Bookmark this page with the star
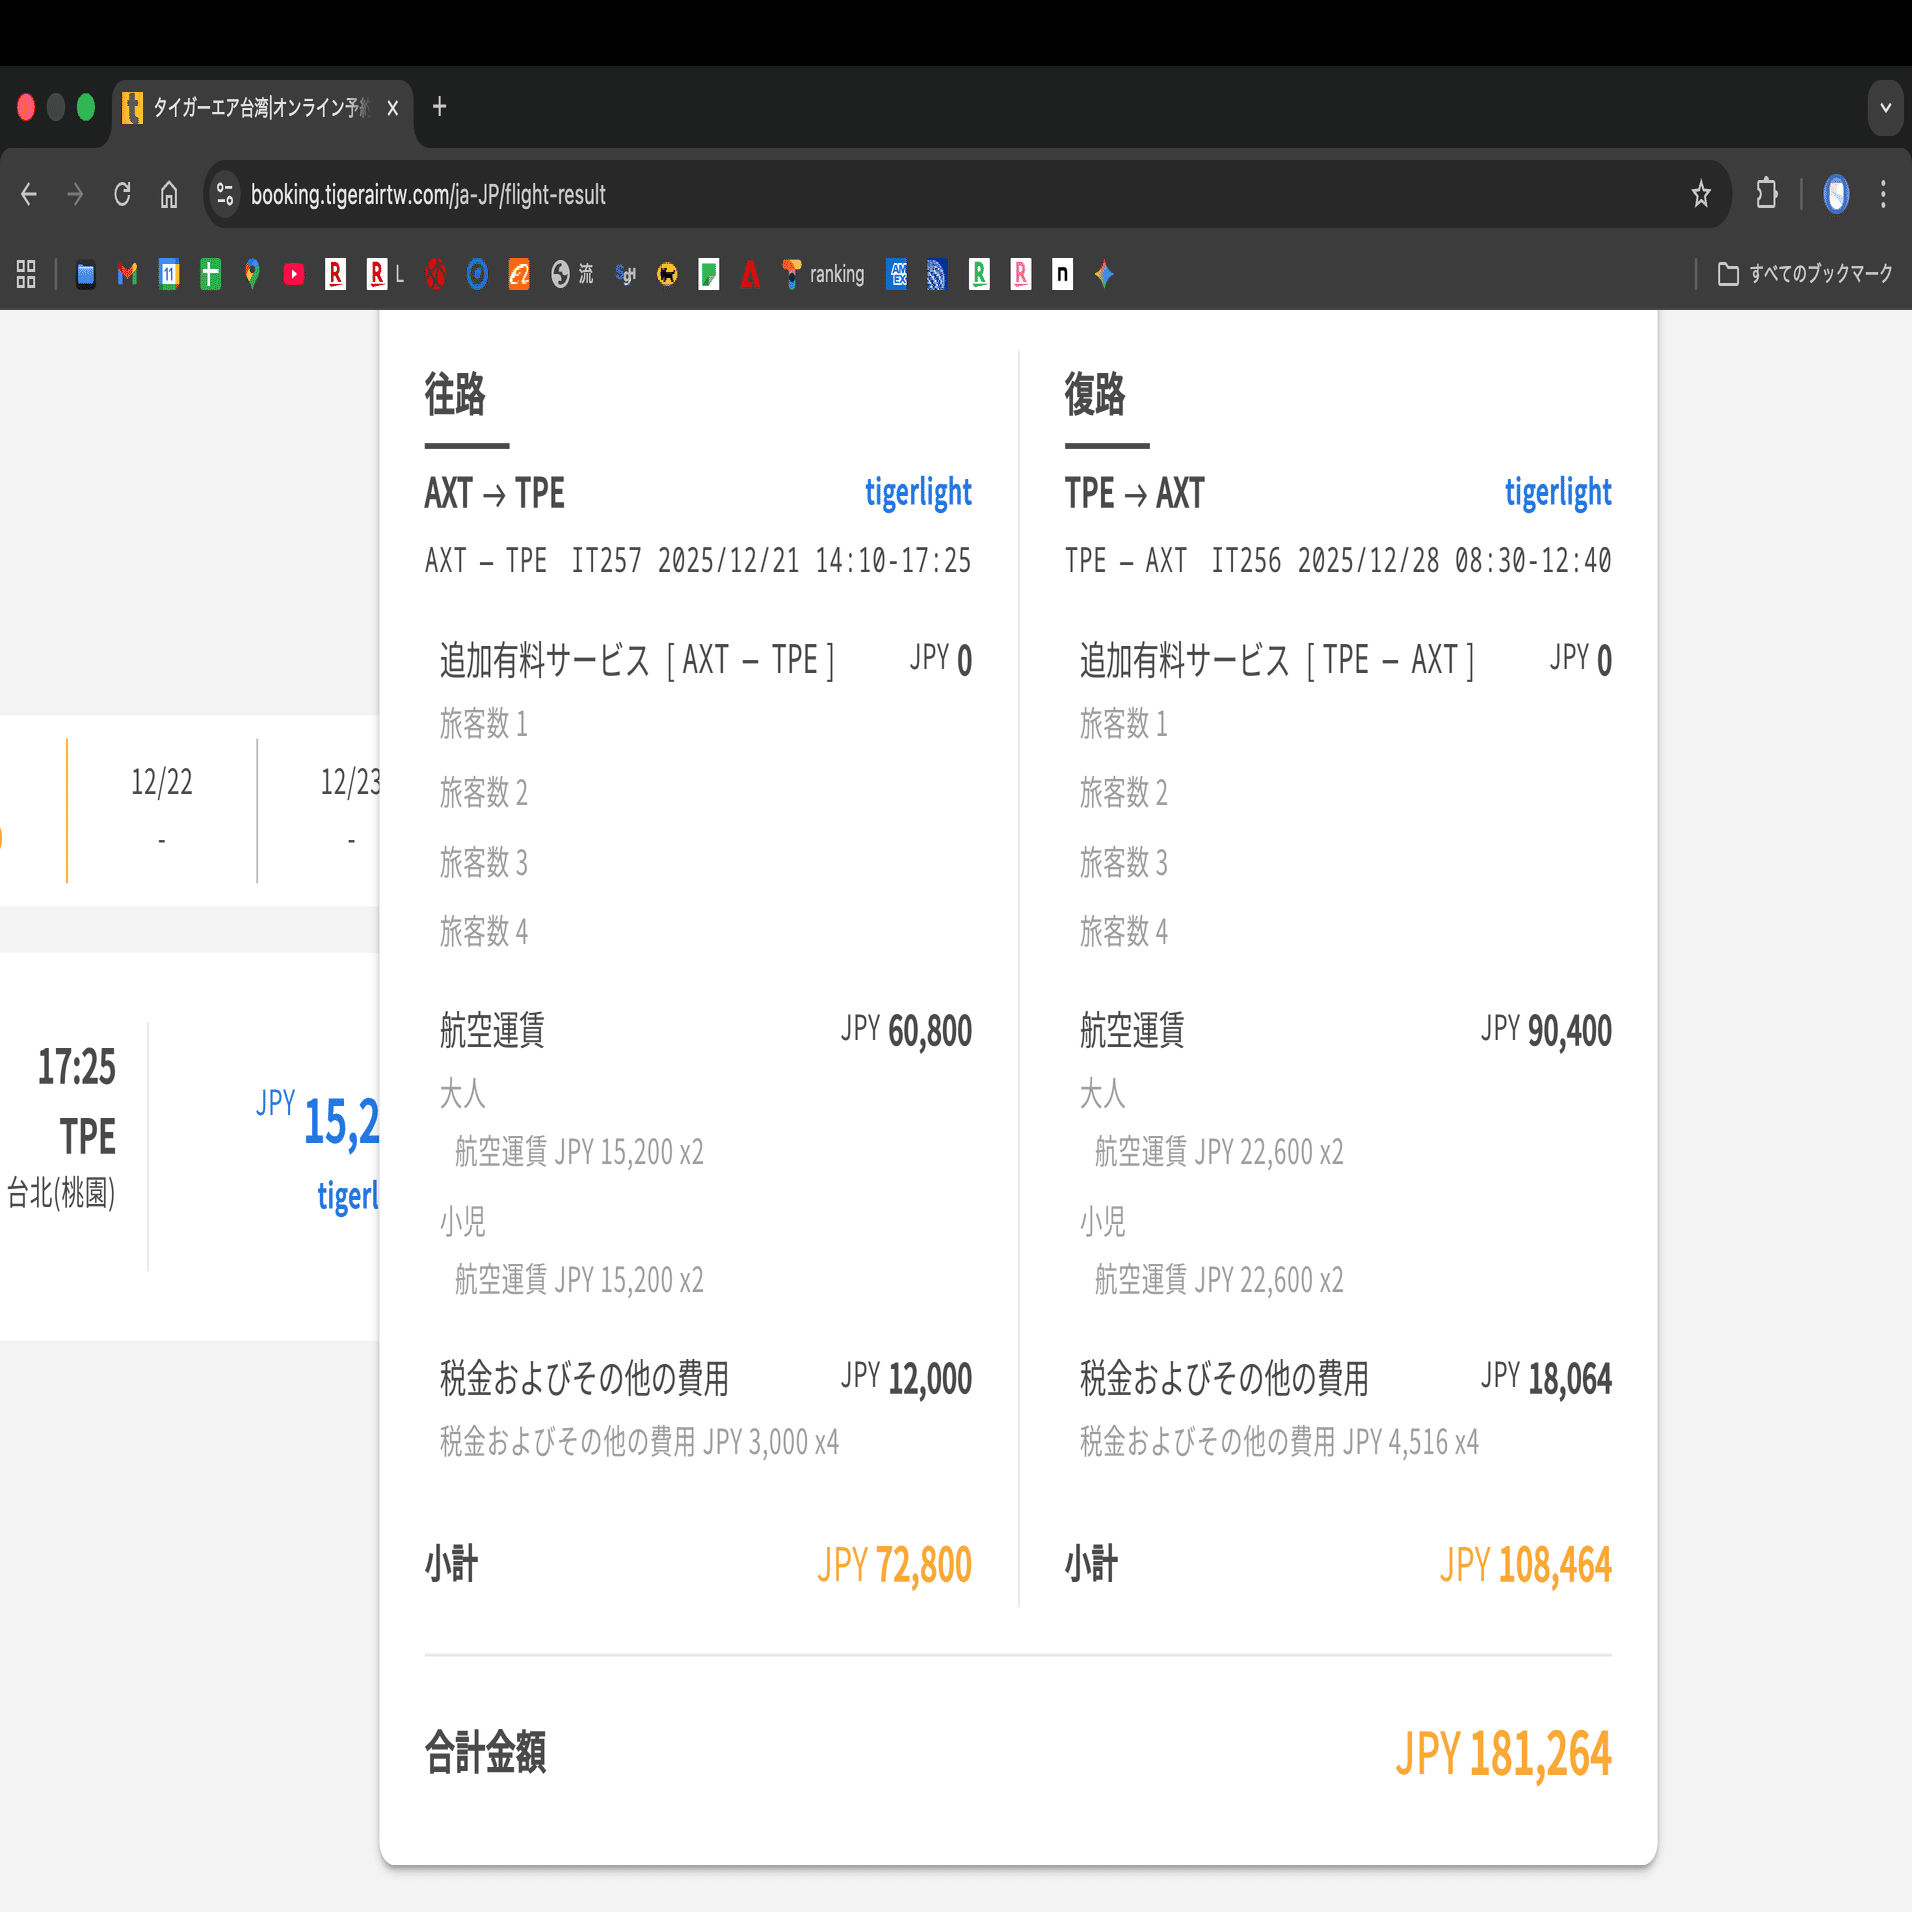The height and width of the screenshot is (1912, 1912). 1701,194
